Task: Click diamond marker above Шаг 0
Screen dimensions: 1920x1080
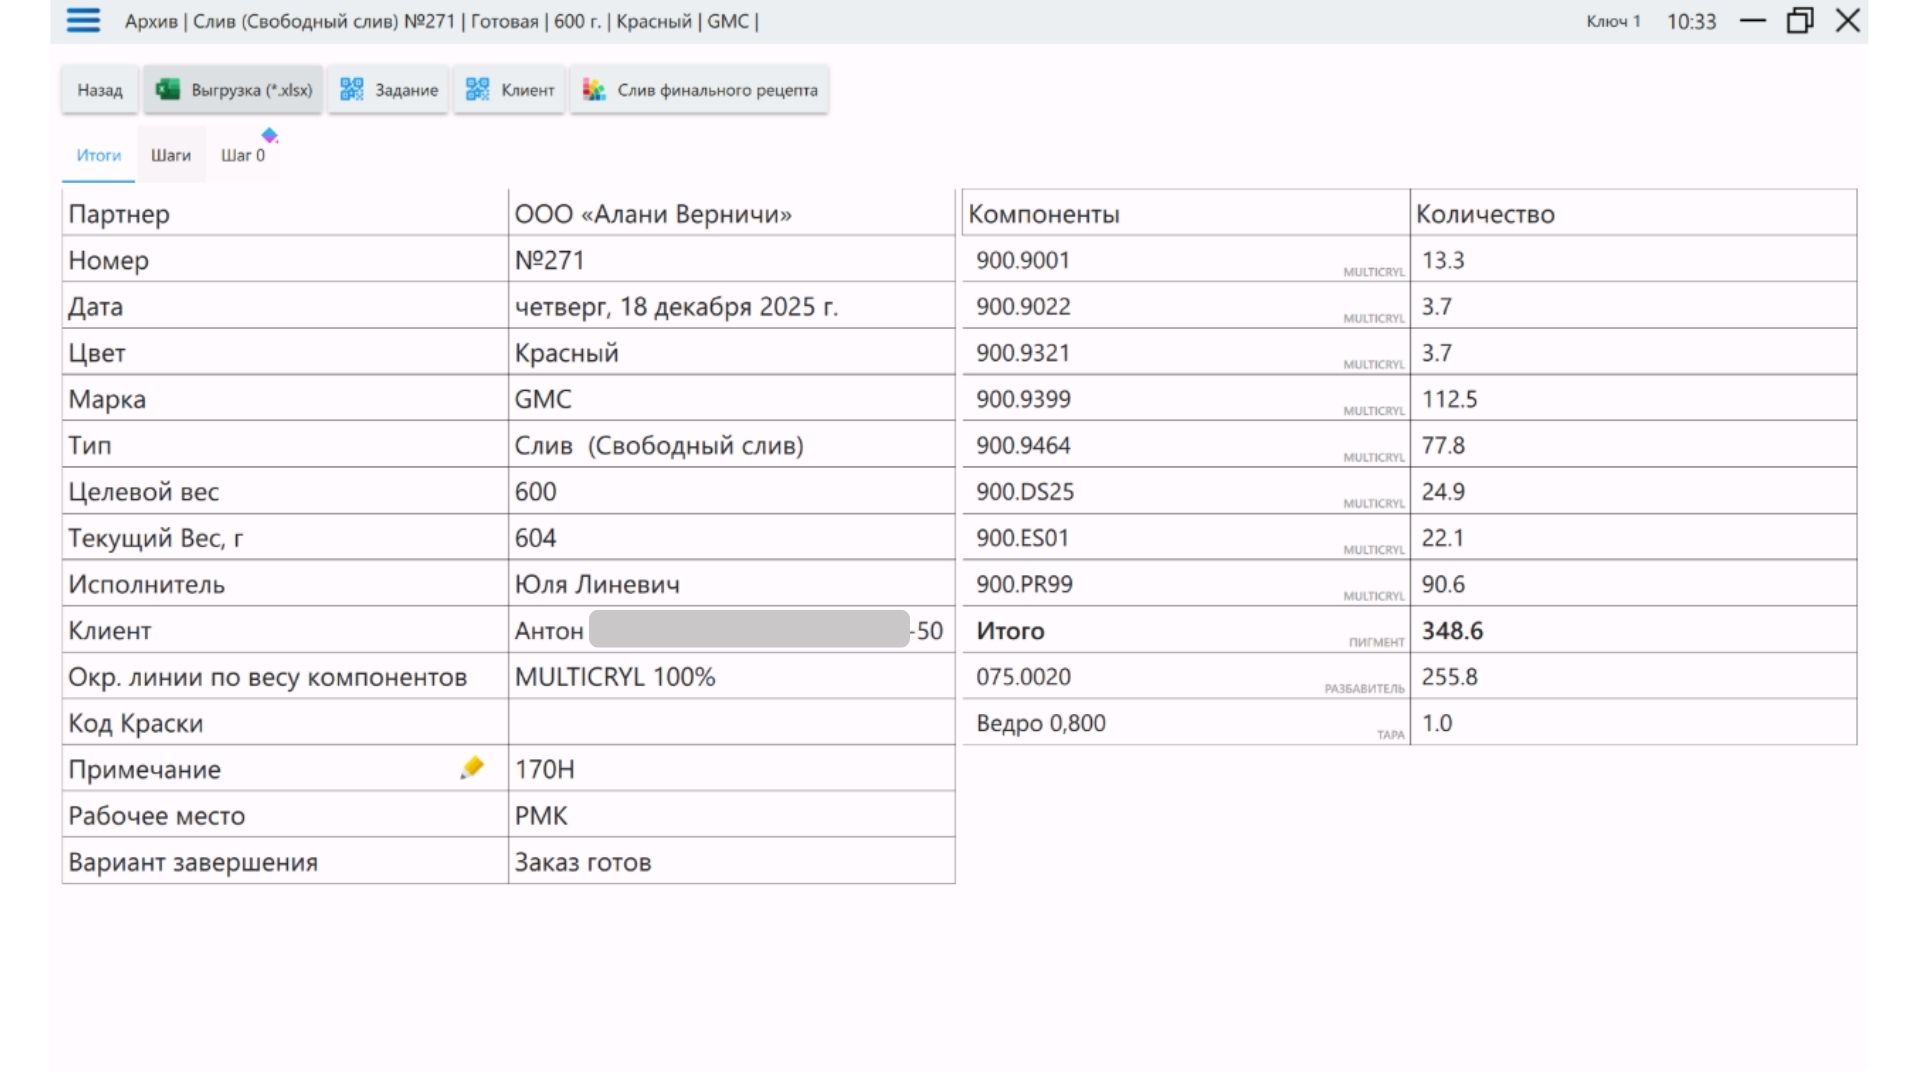Action: click(269, 135)
